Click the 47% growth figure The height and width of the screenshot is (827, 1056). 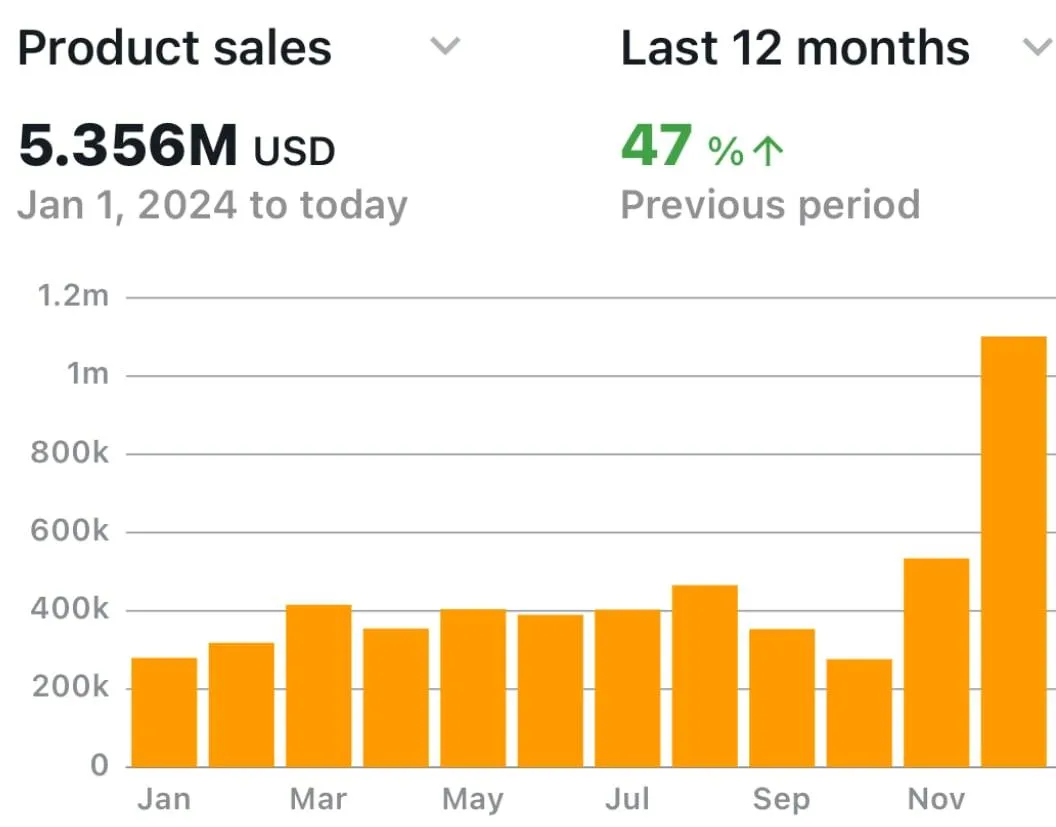pos(682,148)
